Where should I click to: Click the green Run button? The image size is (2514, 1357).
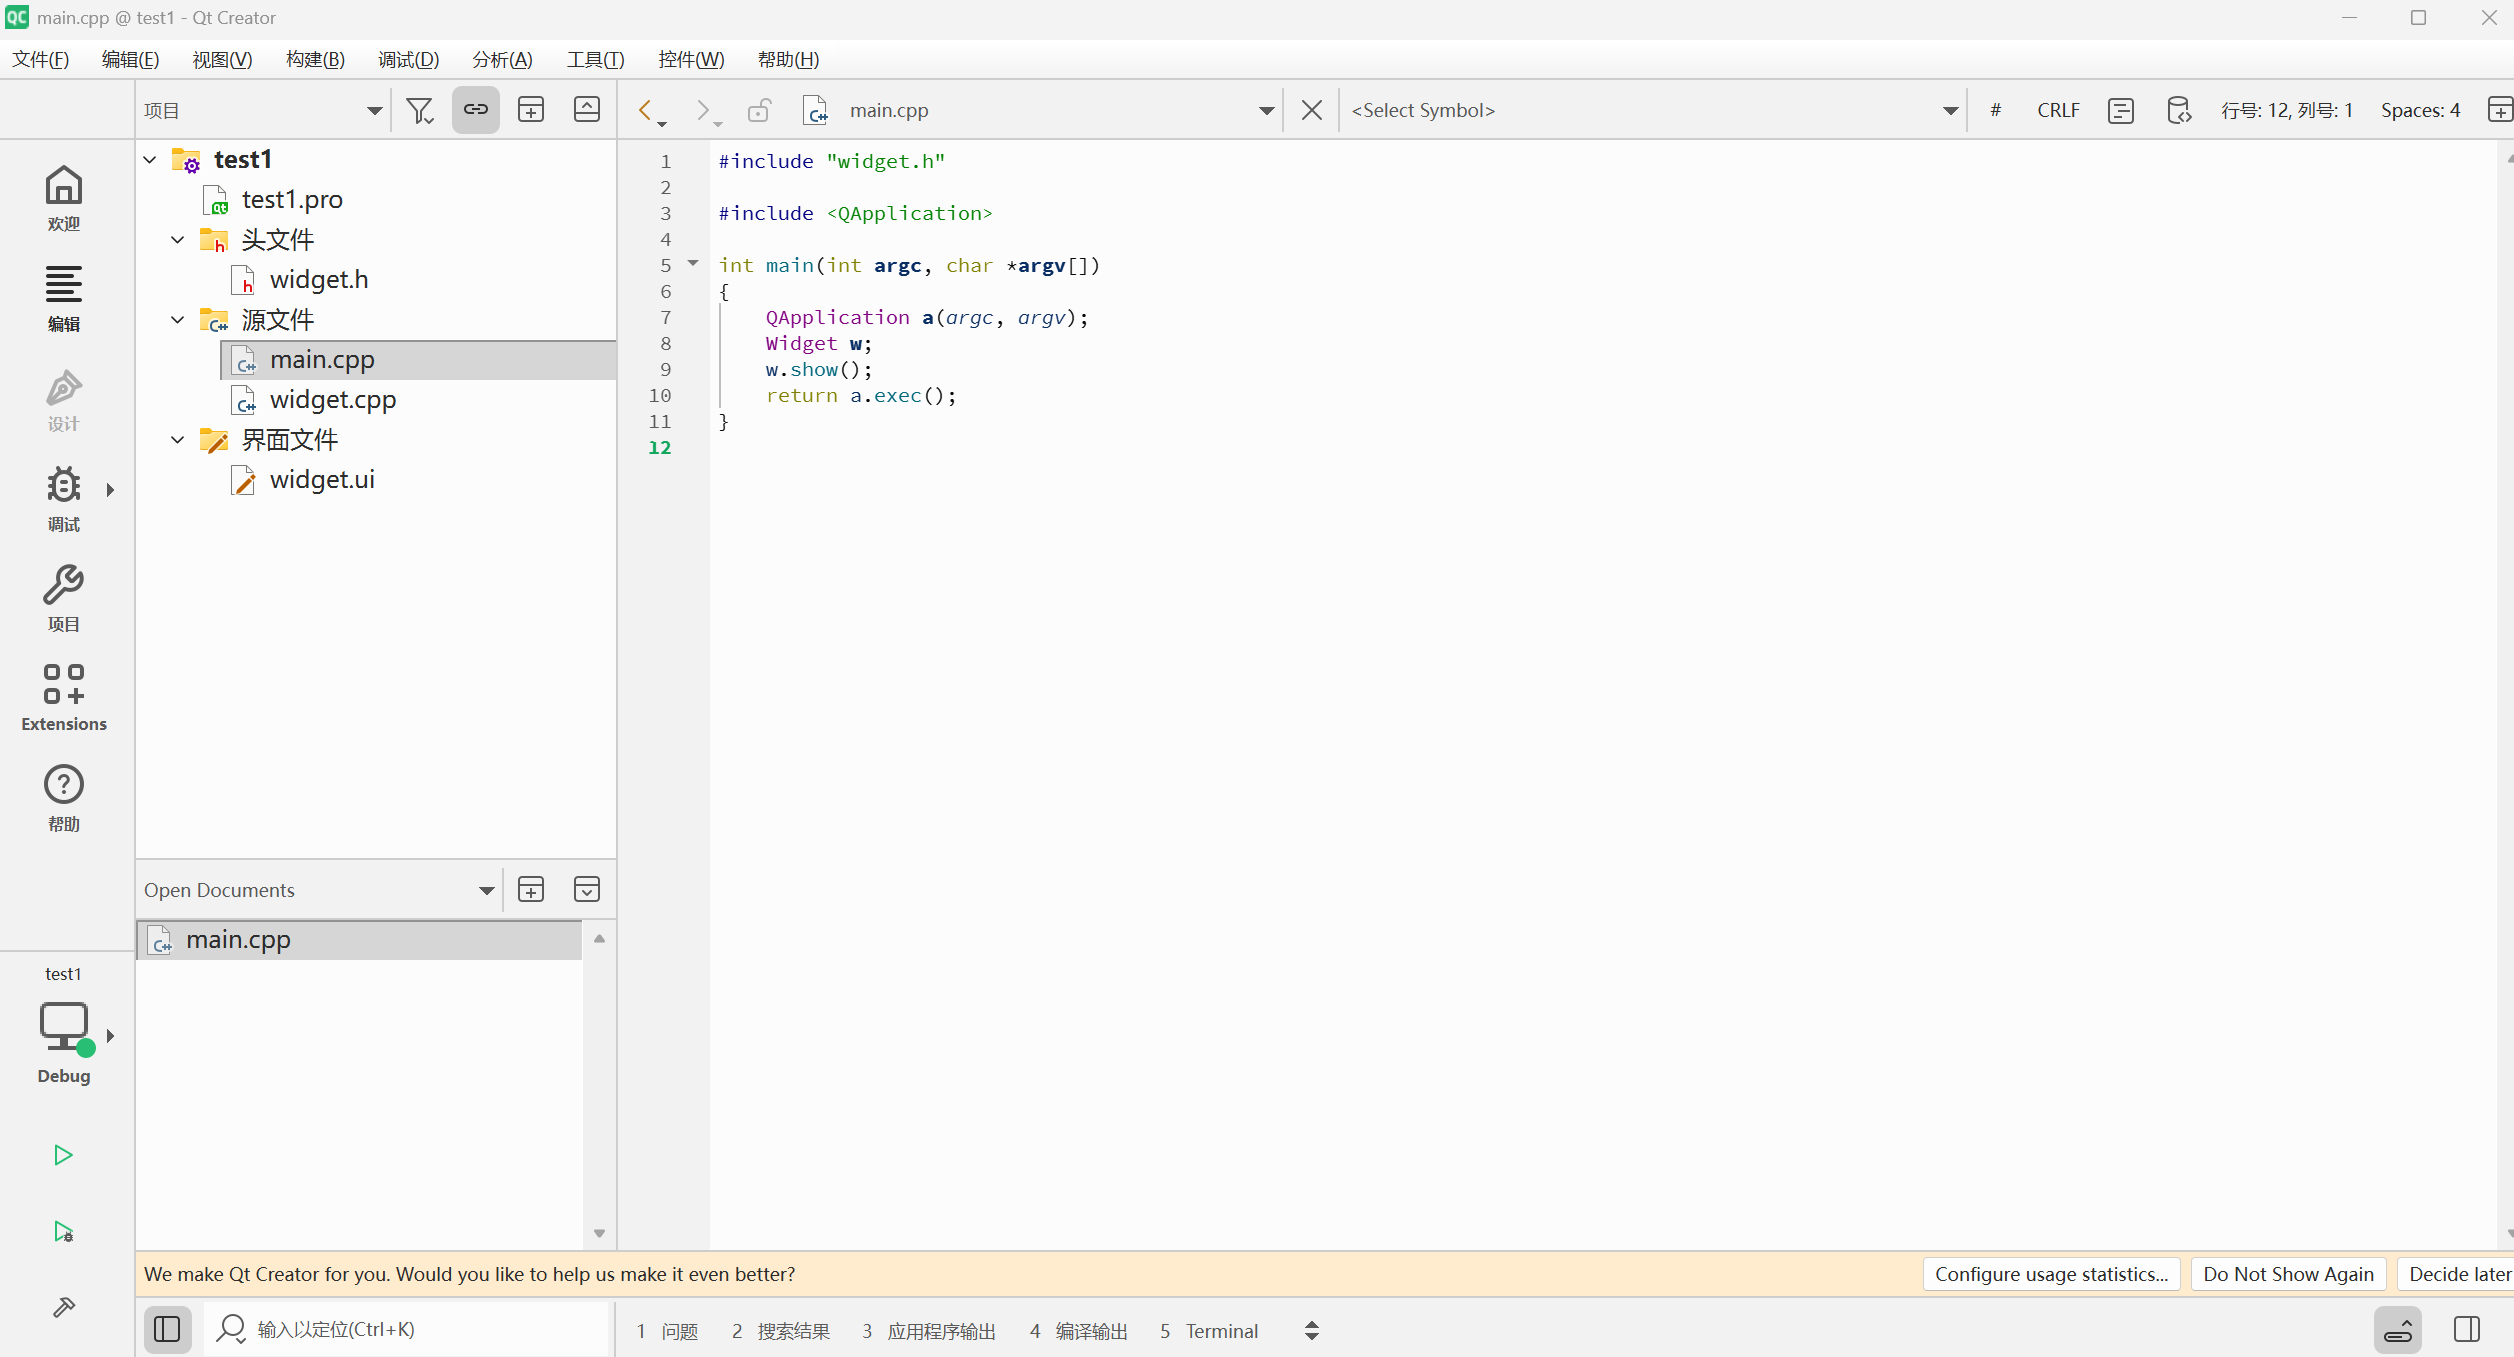pos(63,1155)
